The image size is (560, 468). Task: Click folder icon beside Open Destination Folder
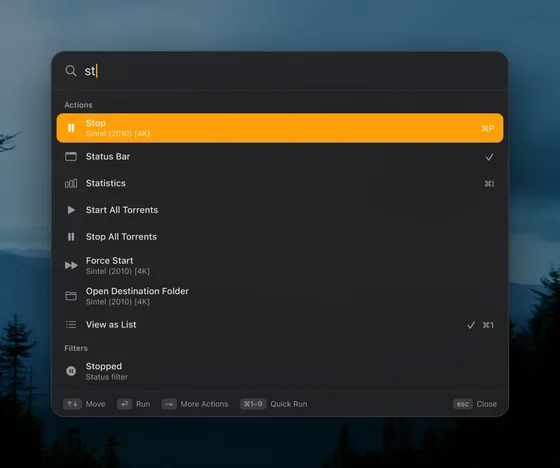(71, 296)
